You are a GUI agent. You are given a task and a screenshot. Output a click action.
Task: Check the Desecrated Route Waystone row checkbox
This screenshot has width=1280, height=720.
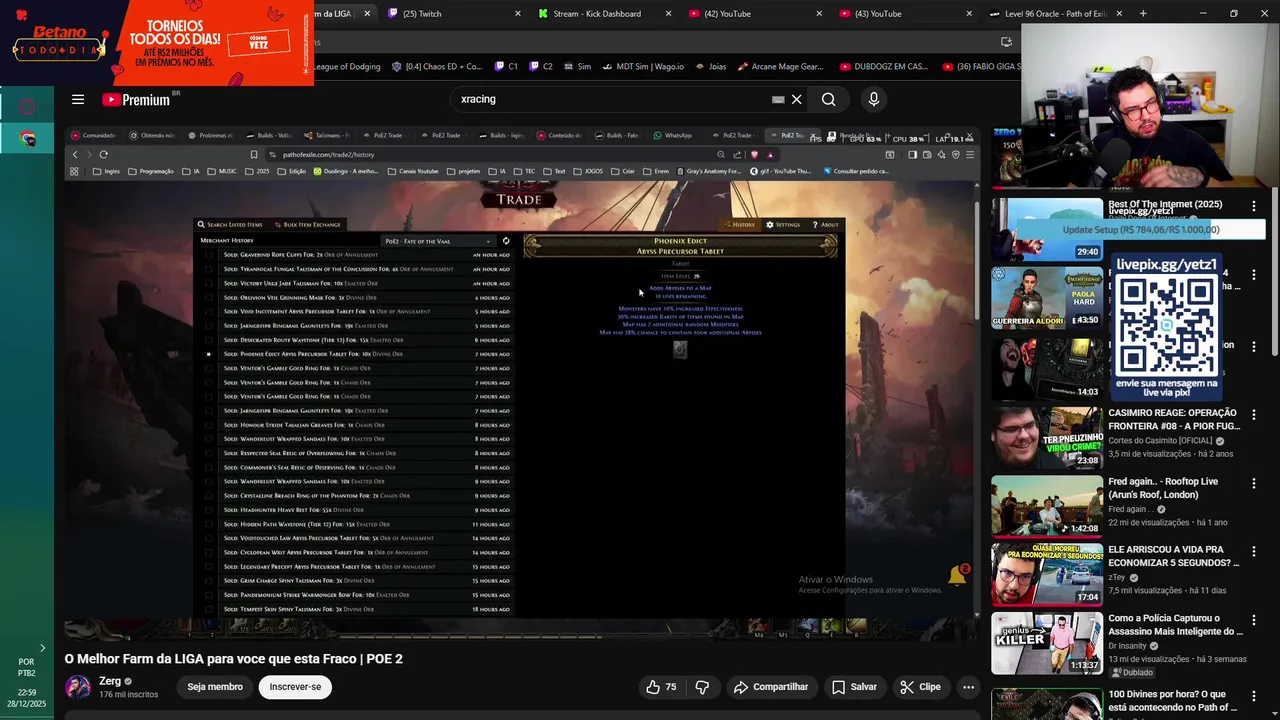click(208, 340)
